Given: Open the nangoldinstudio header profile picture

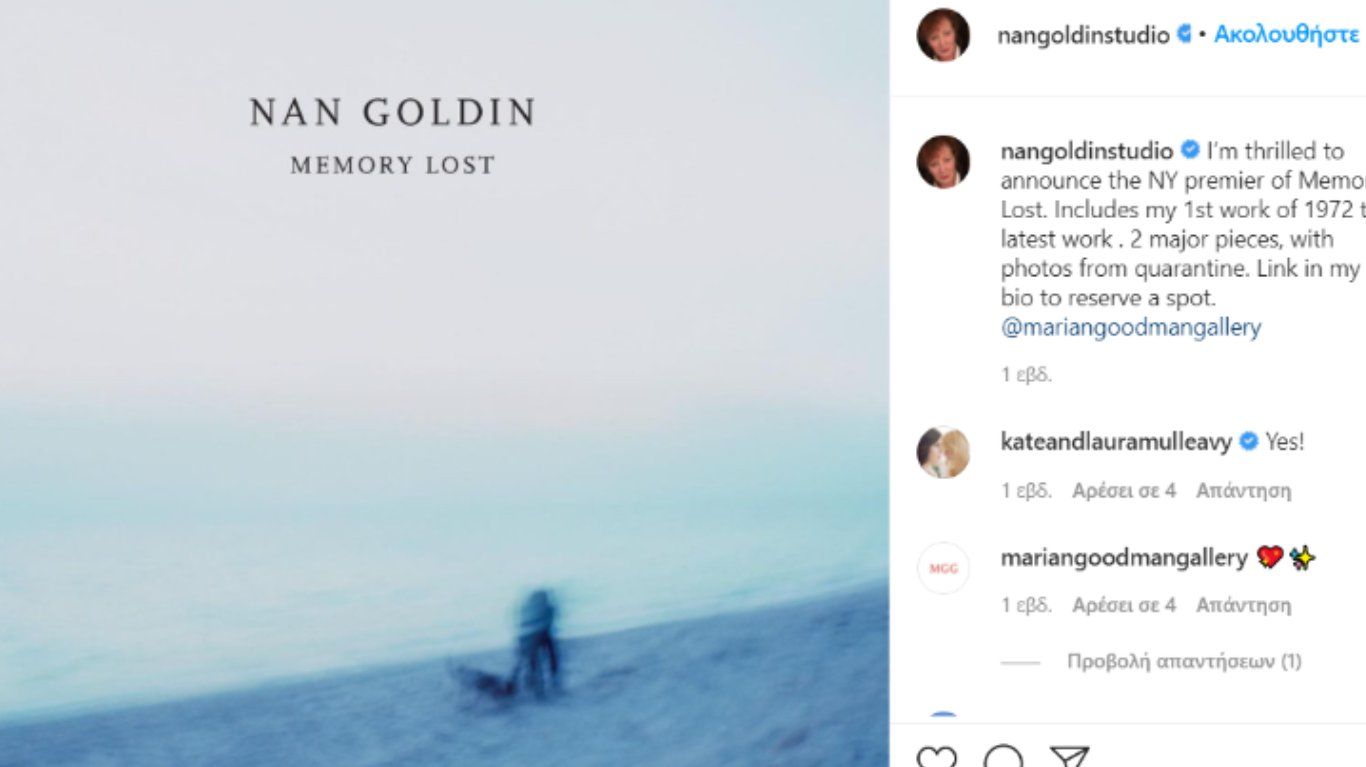Looking at the screenshot, I should (x=943, y=35).
